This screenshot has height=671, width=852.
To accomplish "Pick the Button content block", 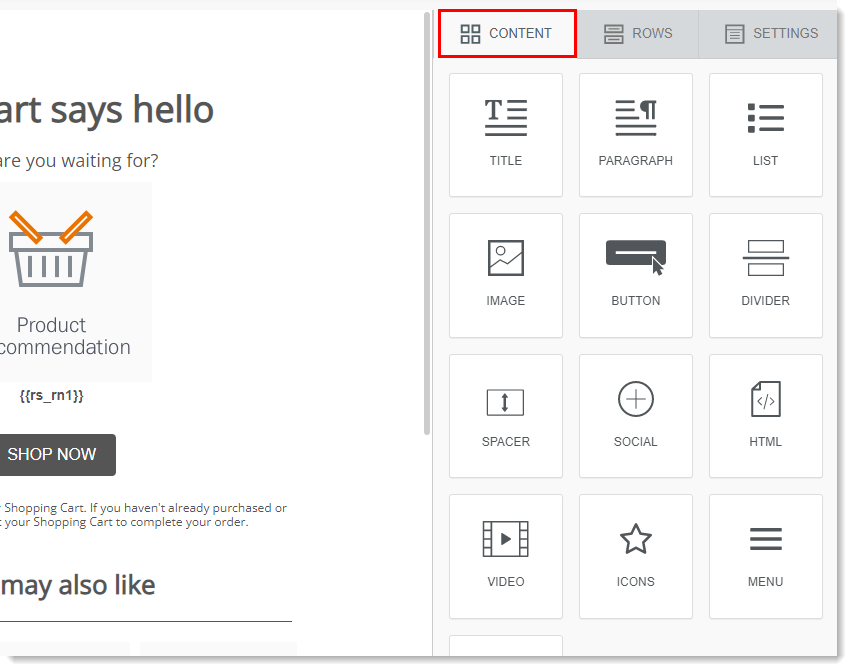I will point(636,275).
